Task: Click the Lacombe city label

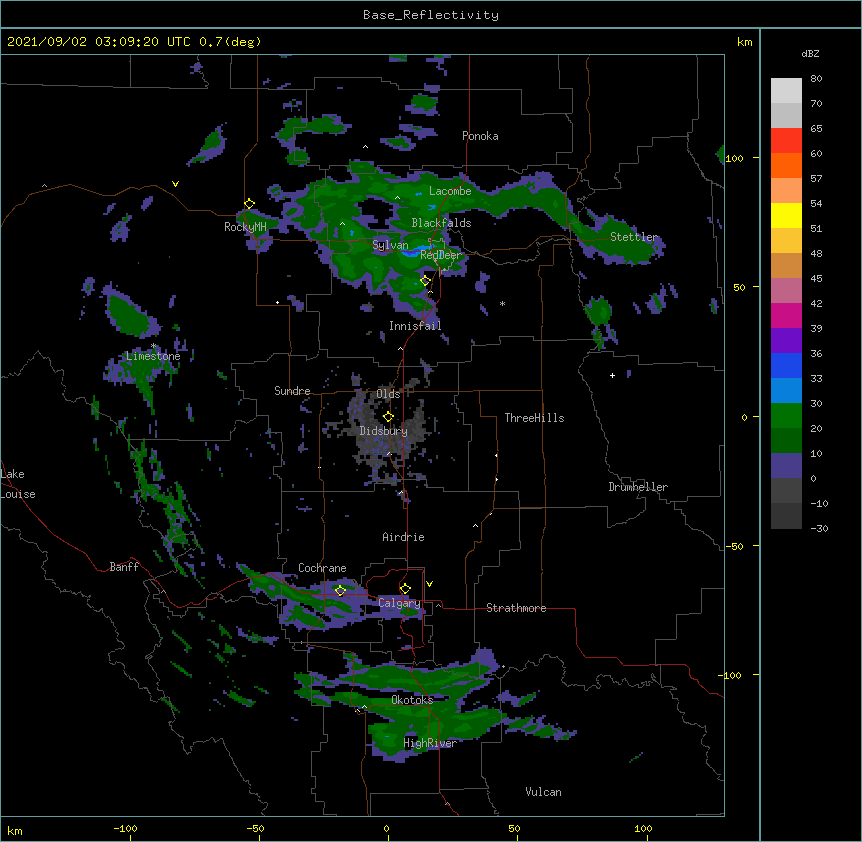Action: (x=450, y=191)
